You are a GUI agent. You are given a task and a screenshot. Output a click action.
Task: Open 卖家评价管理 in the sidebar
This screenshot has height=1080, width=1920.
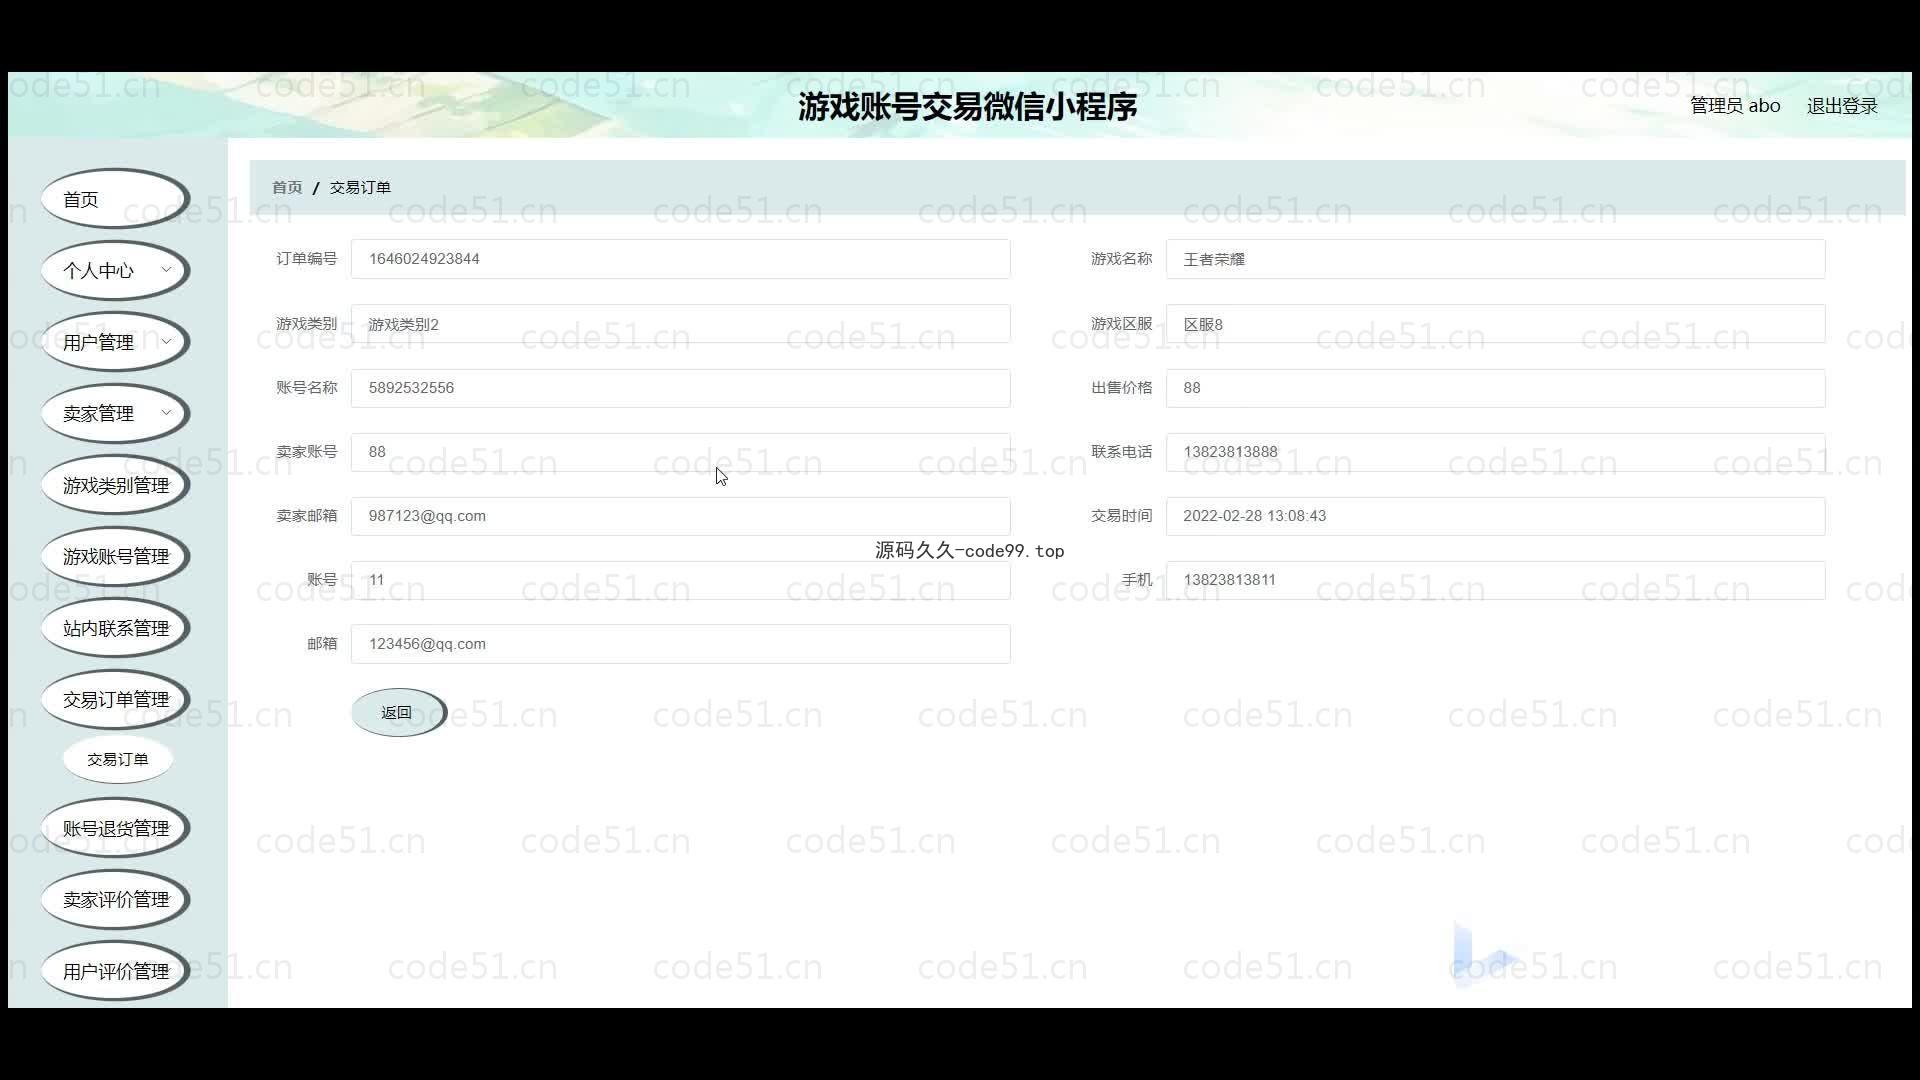(x=115, y=899)
